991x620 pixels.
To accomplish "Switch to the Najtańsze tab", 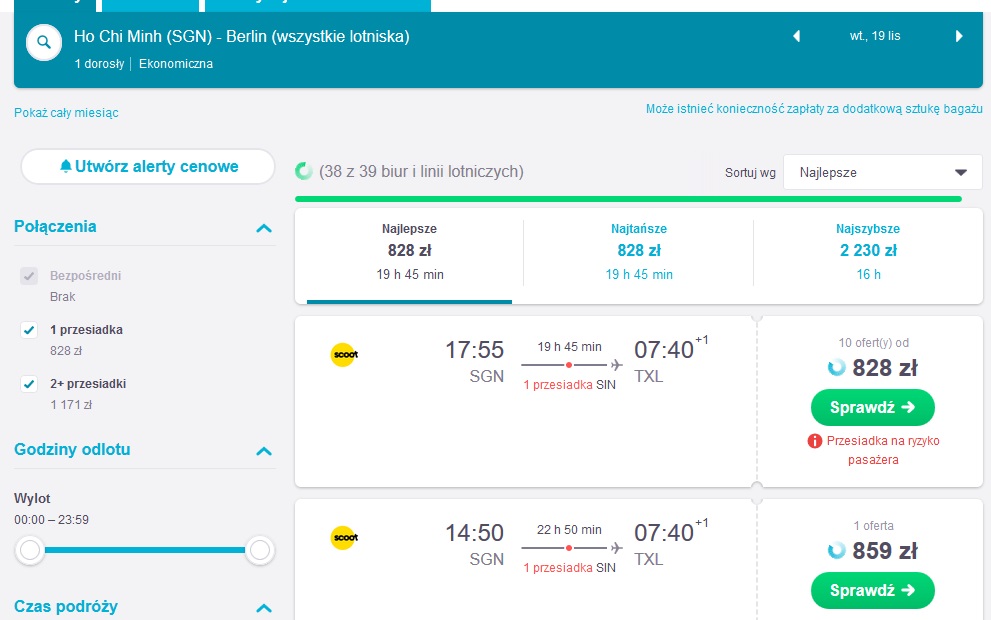I will pos(638,252).
